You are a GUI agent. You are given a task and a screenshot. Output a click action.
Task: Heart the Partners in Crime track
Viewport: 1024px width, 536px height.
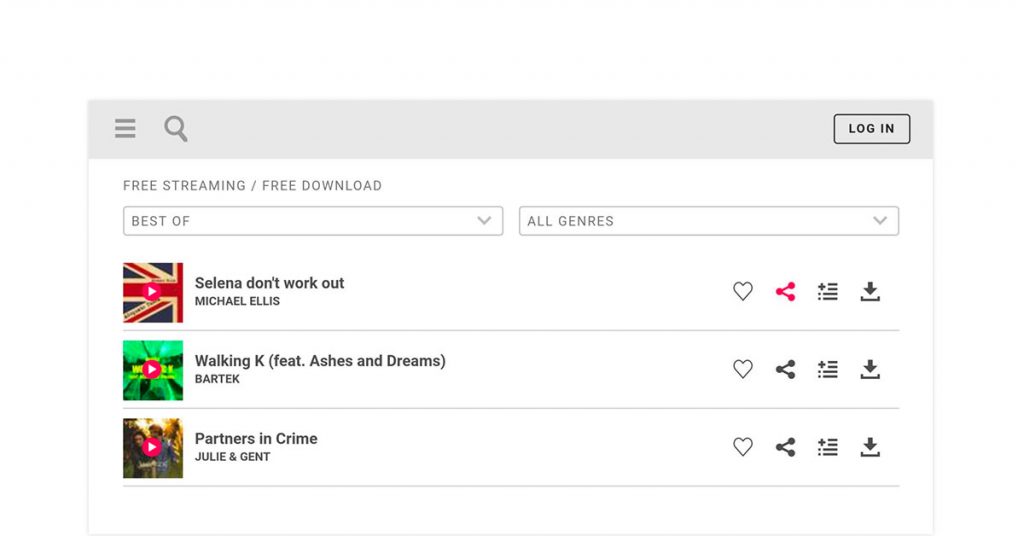pos(743,447)
